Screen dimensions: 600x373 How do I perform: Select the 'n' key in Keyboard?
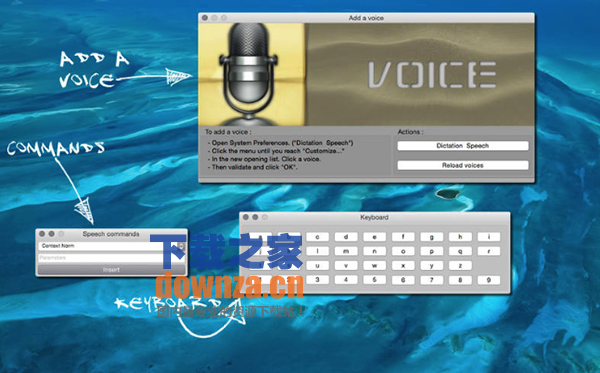(375, 251)
